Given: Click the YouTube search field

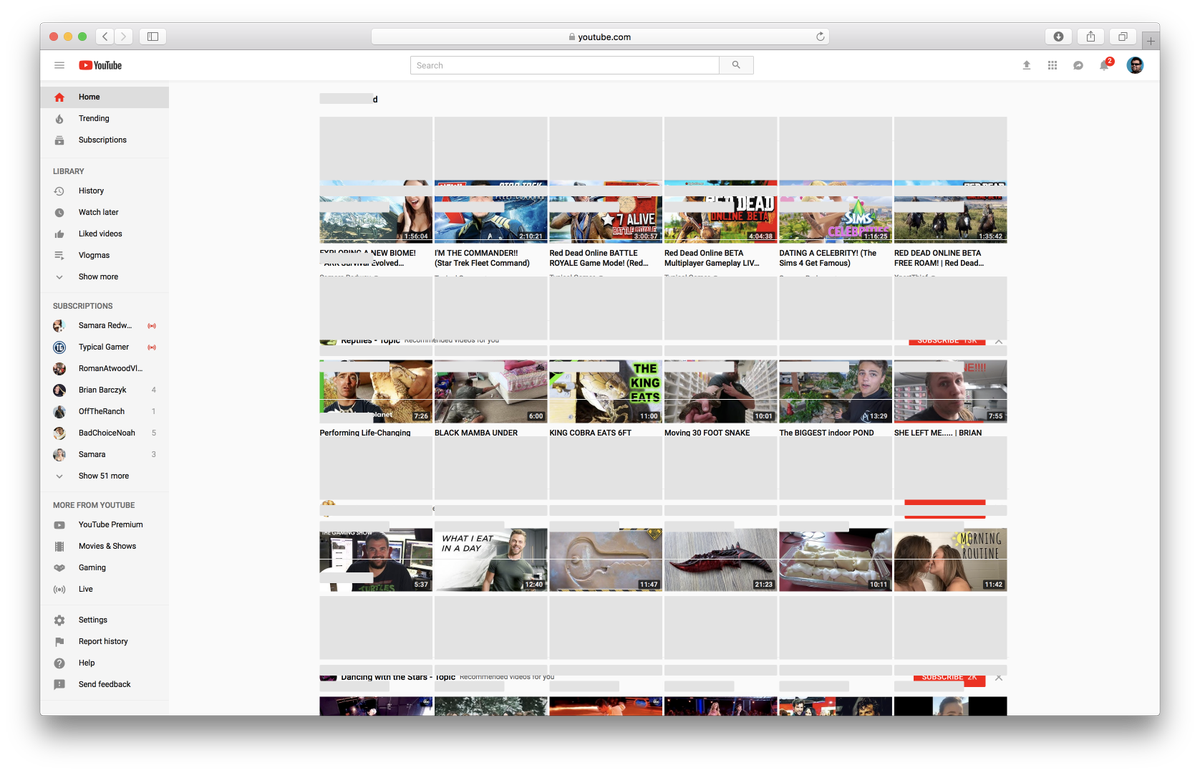Looking at the screenshot, I should tap(565, 65).
